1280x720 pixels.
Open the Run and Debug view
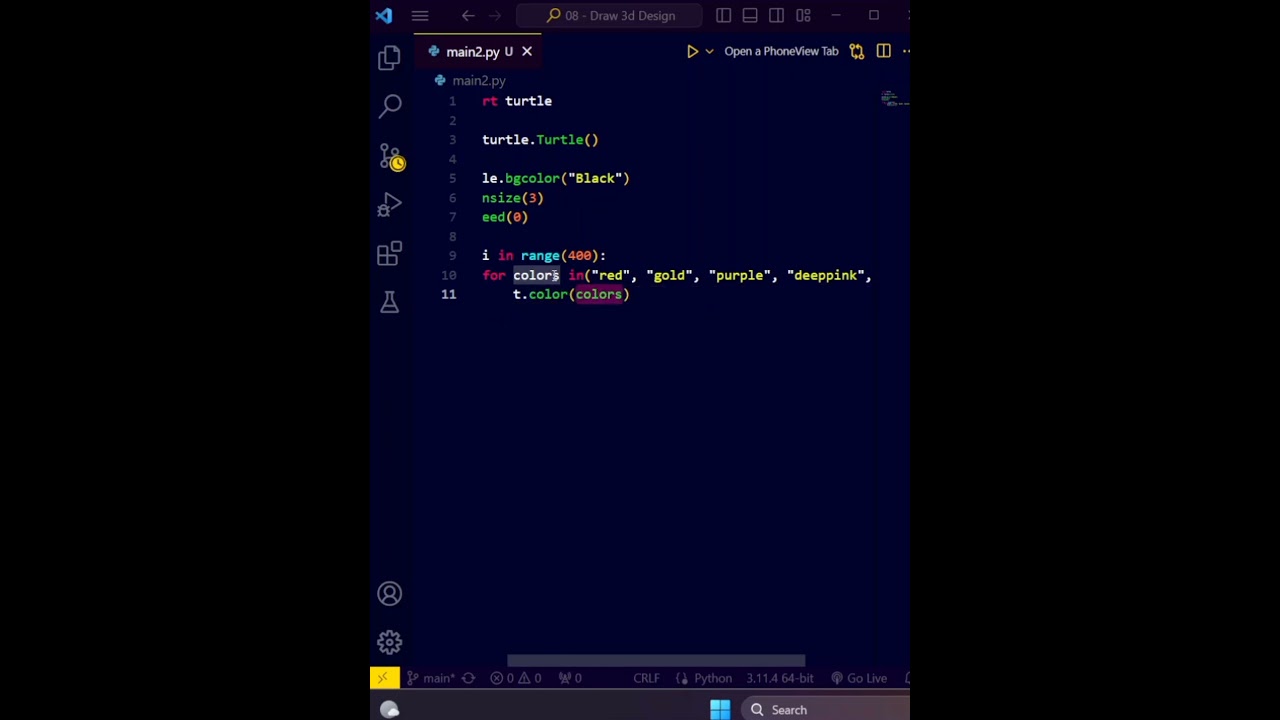390,204
